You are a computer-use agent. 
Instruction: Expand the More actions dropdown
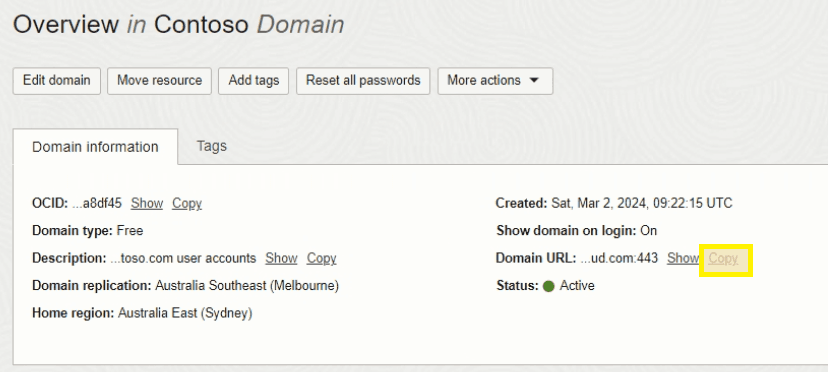[x=495, y=81]
